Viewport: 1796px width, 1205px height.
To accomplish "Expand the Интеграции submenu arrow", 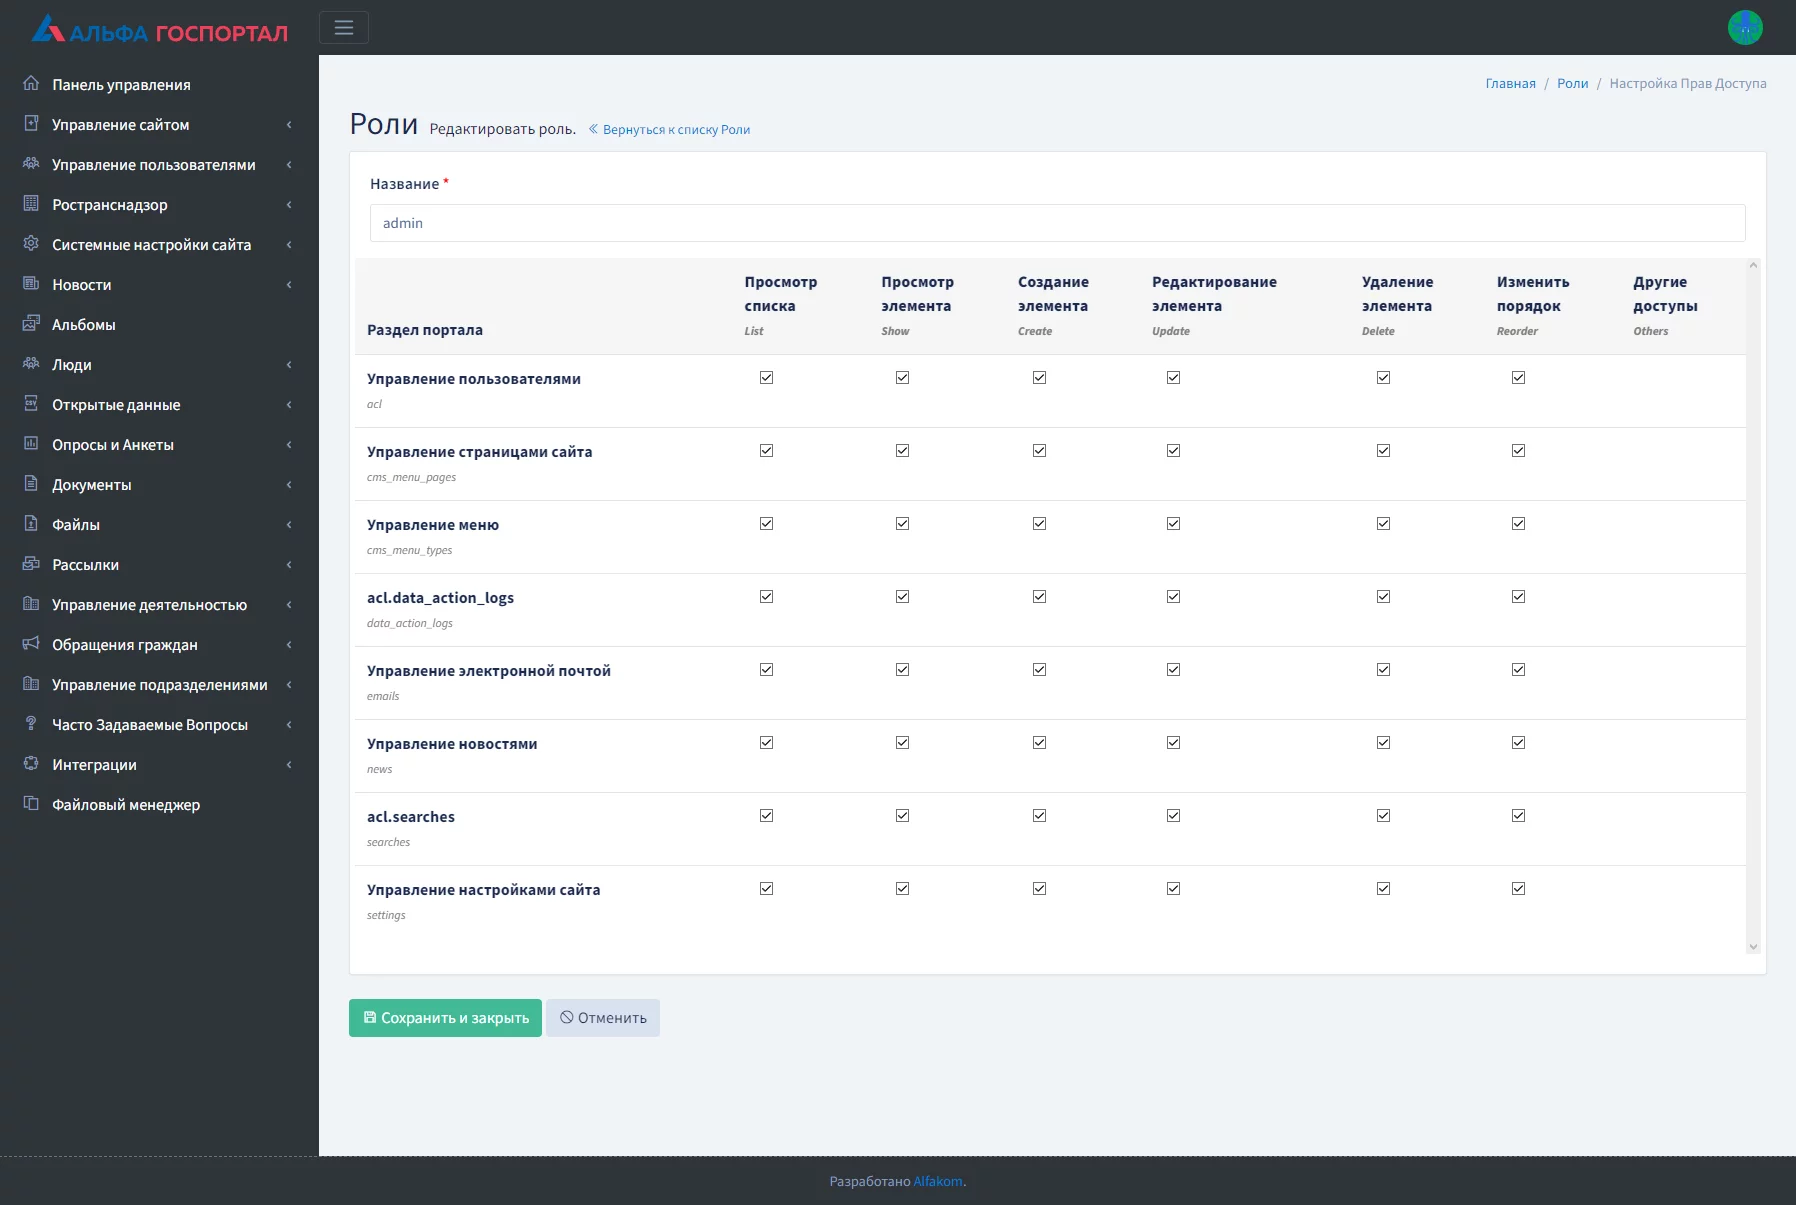I will 289,765.
